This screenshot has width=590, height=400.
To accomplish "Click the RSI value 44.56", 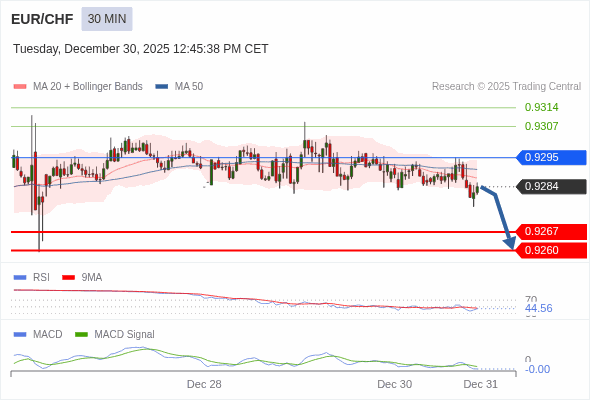I will point(539,309).
